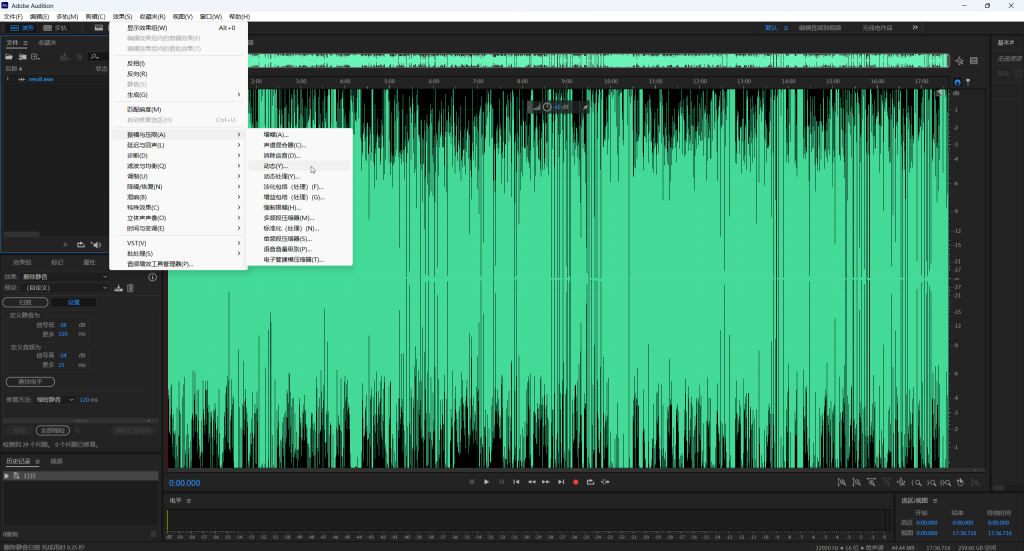Open the Effects (效果) menu in menu bar
Viewport: 1024px width, 551px height.
[122, 16]
